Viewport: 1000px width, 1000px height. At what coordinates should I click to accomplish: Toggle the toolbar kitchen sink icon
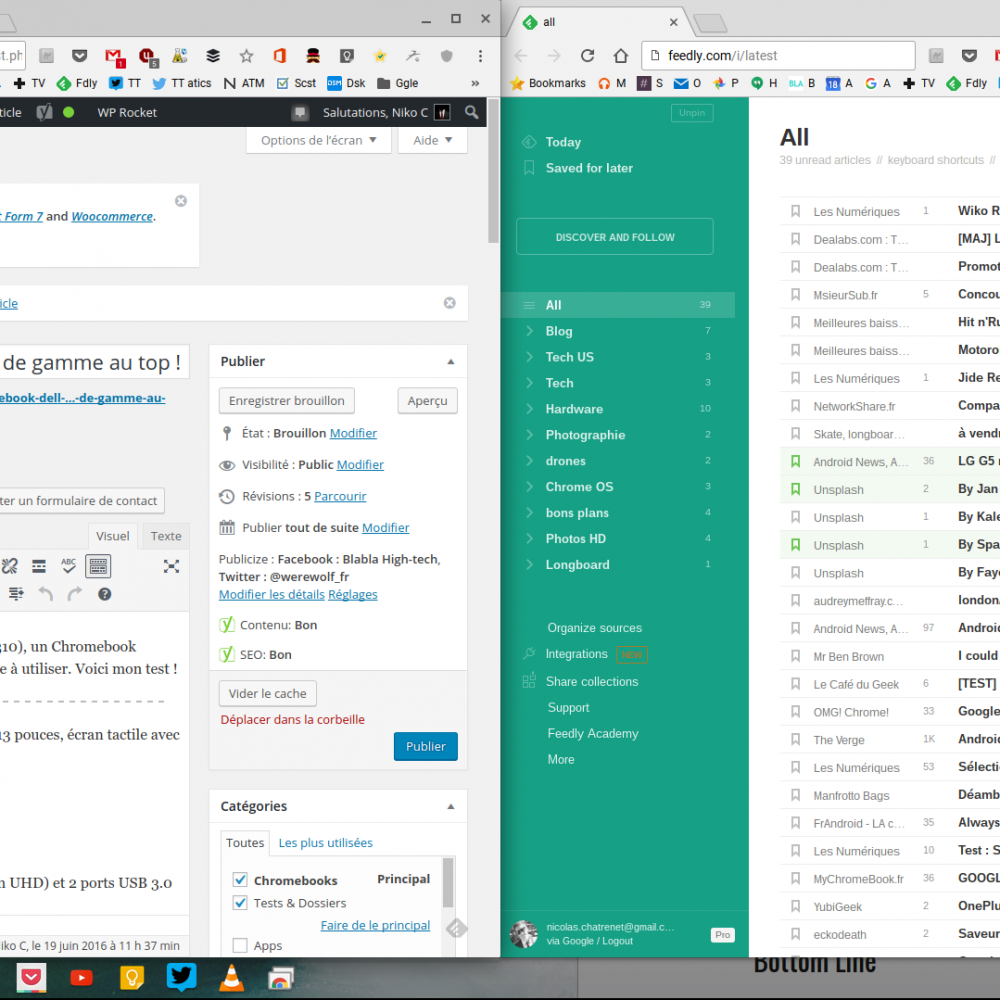[98, 566]
